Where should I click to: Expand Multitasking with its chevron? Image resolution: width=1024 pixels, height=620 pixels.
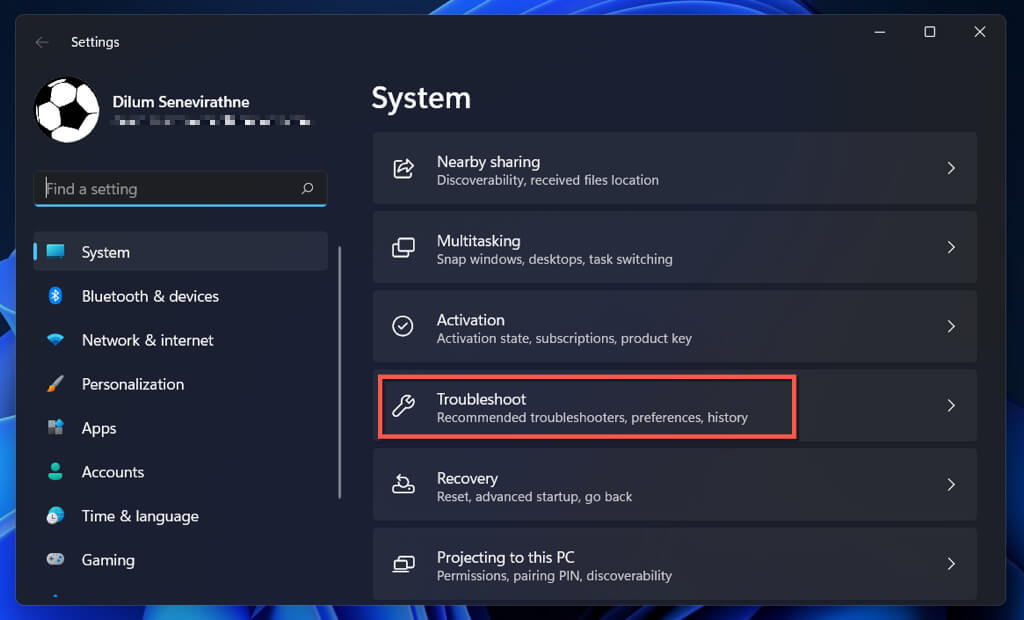click(x=951, y=247)
